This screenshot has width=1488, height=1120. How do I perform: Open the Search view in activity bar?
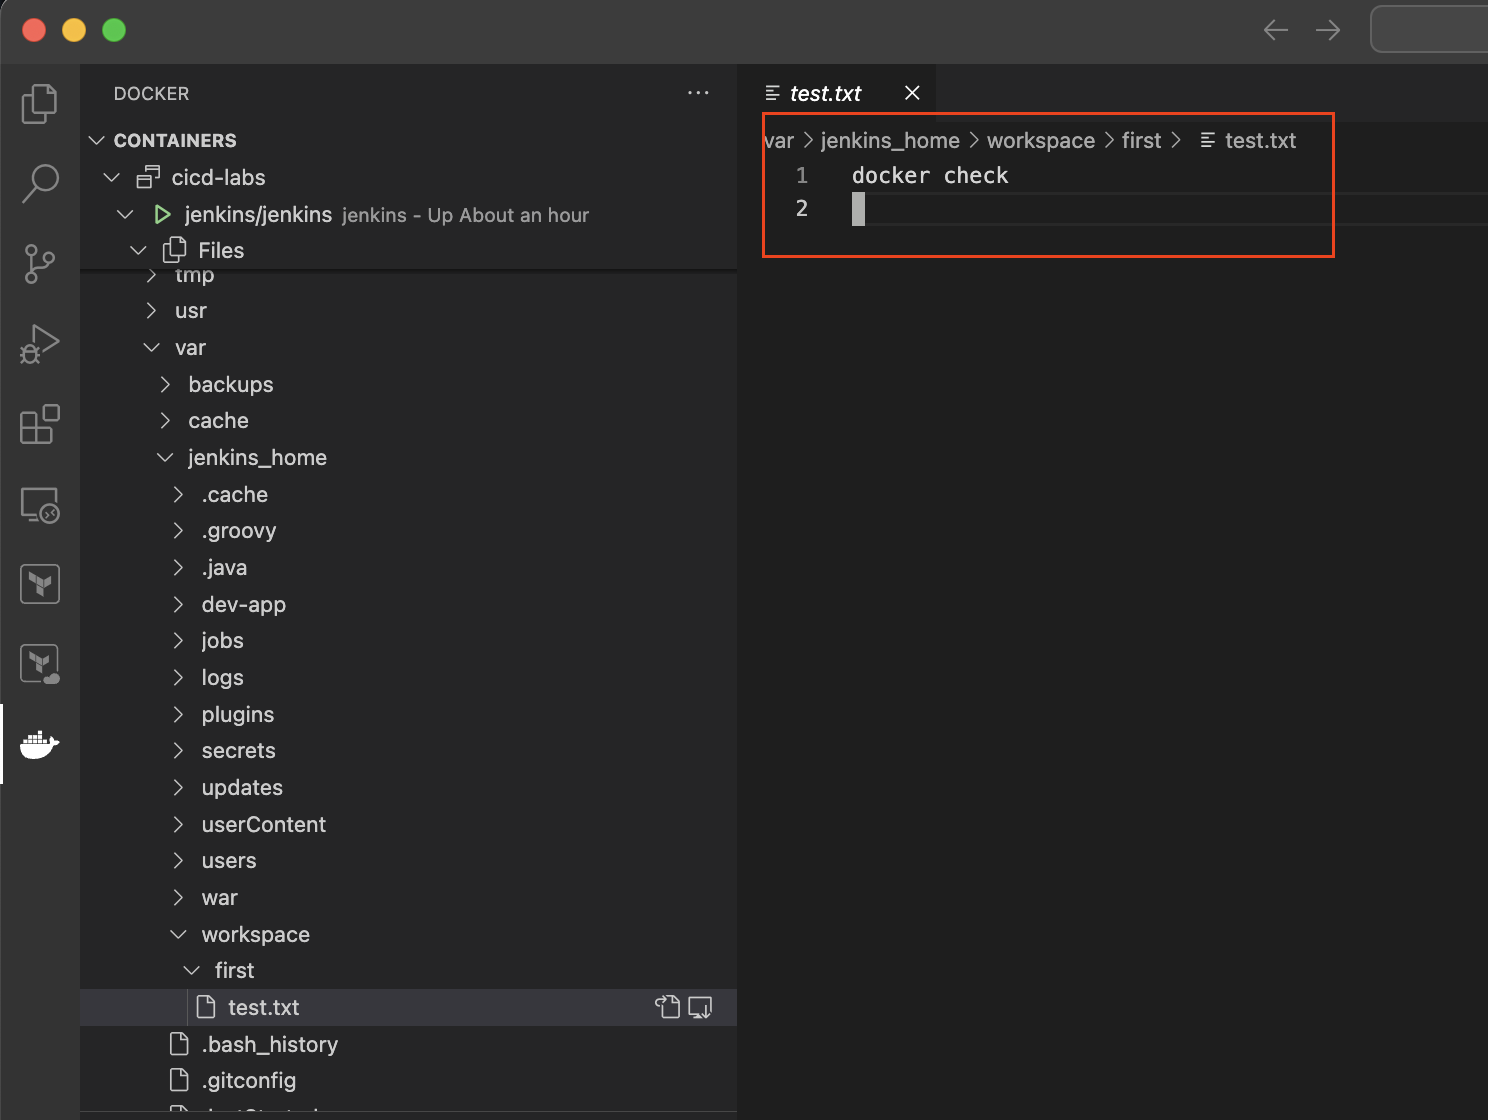point(40,184)
